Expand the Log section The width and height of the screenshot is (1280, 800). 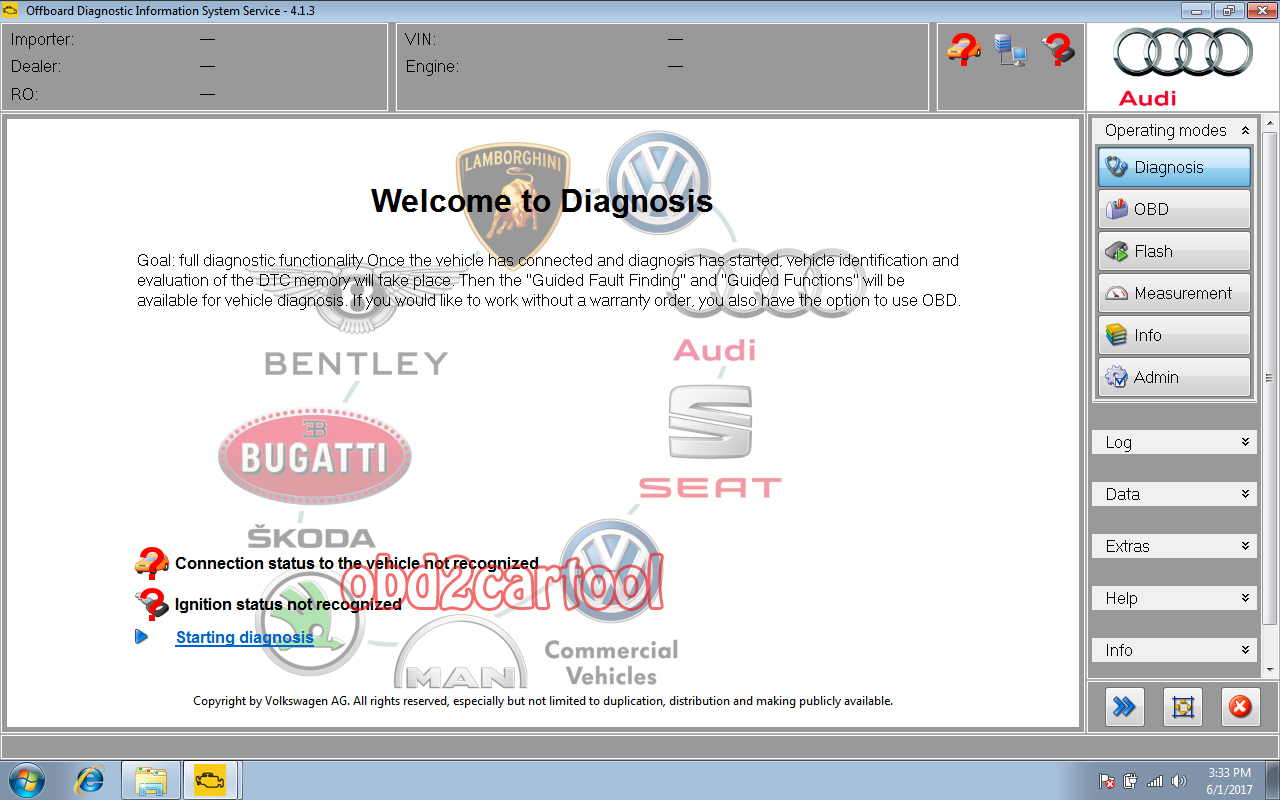coord(1172,441)
